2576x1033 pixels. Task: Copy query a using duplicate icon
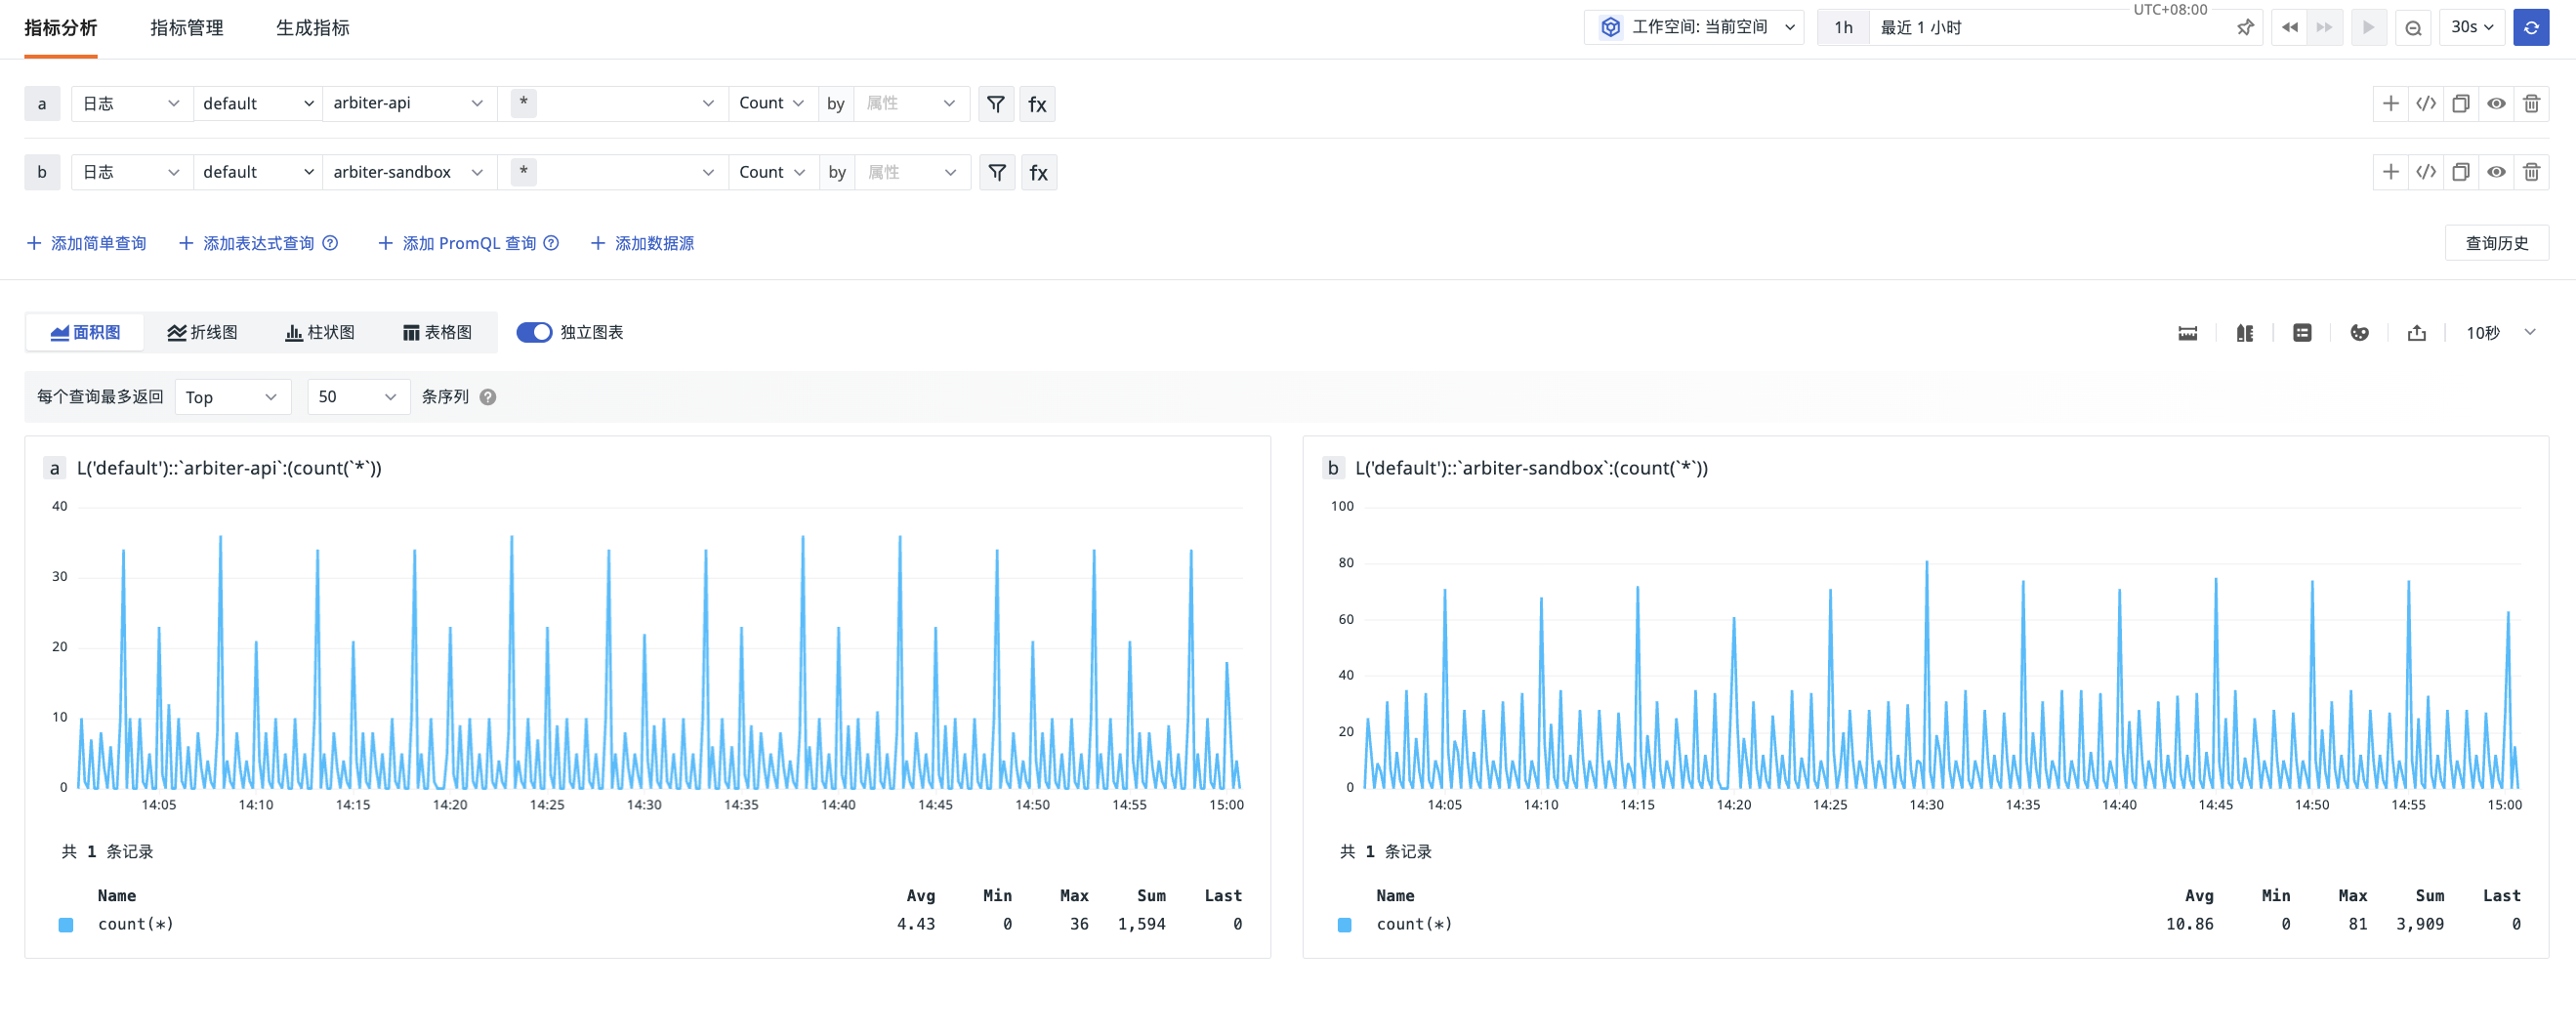point(2461,103)
